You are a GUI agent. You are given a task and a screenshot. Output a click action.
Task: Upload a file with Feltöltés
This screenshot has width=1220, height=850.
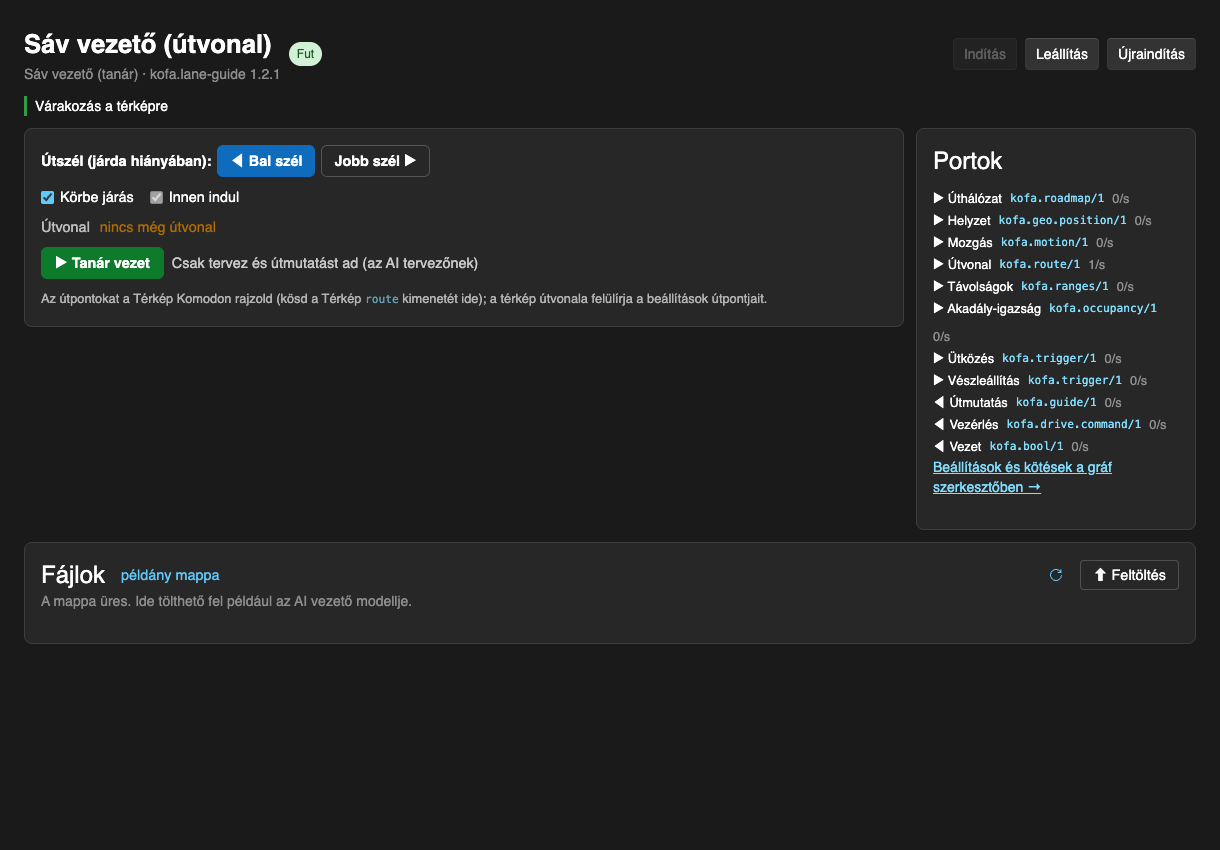[x=1129, y=575]
